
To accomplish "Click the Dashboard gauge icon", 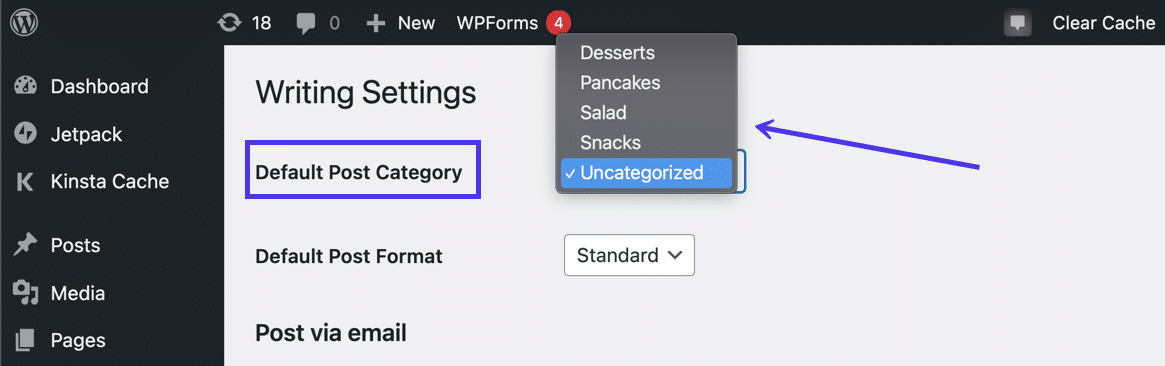I will pyautogui.click(x=25, y=86).
